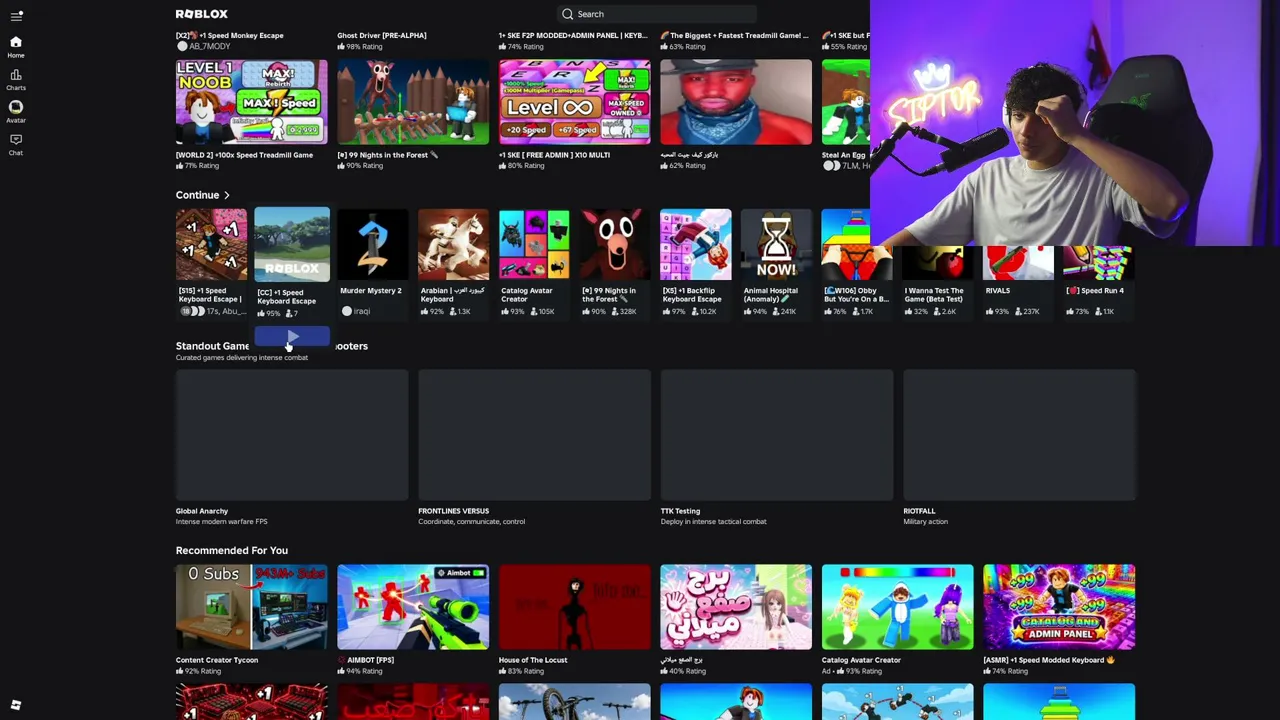Open the Continue section heading
Image resolution: width=1280 pixels, height=720 pixels.
tap(197, 195)
